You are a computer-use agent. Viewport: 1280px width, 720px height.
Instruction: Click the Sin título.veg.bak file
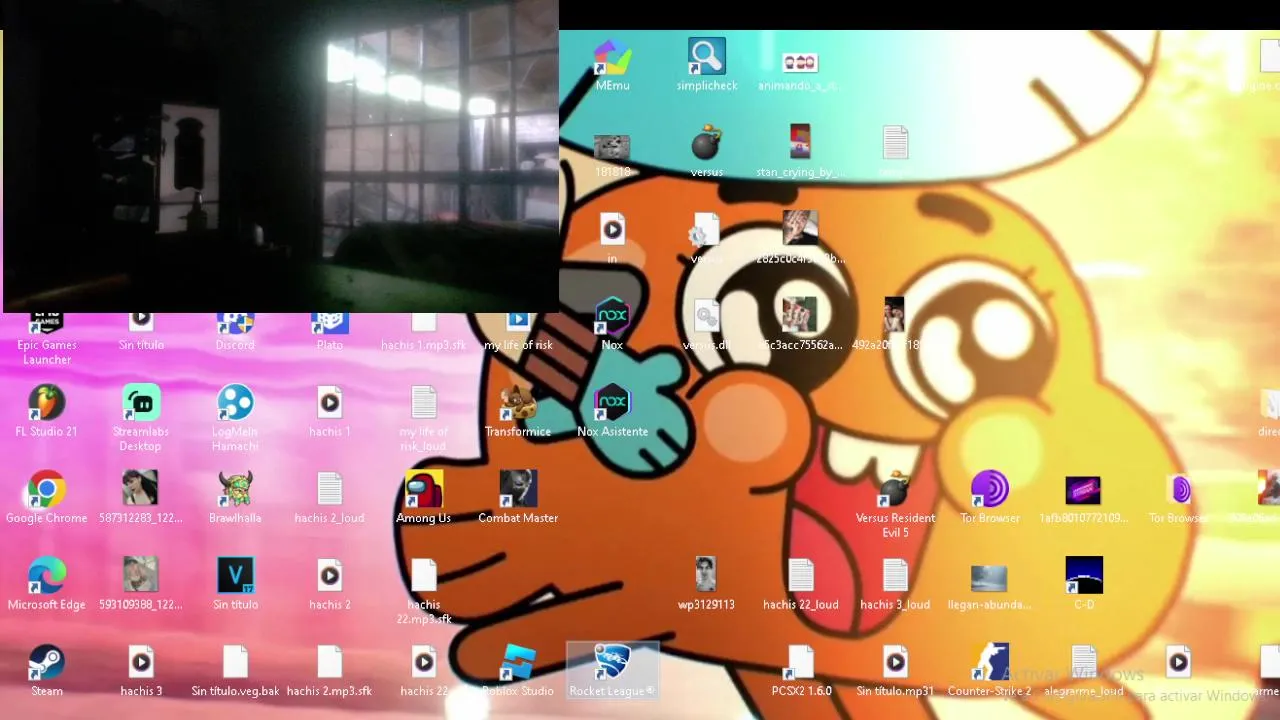235,671
